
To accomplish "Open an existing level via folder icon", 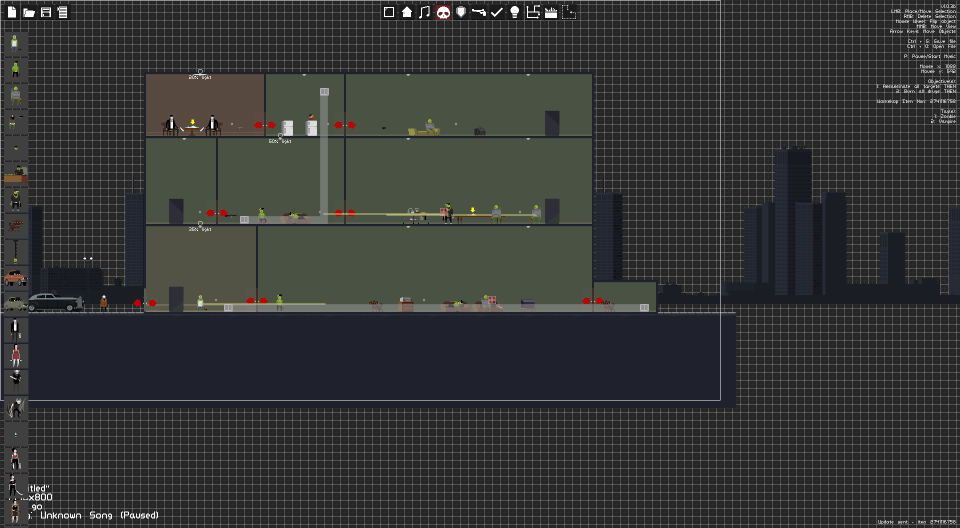I will click(x=29, y=12).
